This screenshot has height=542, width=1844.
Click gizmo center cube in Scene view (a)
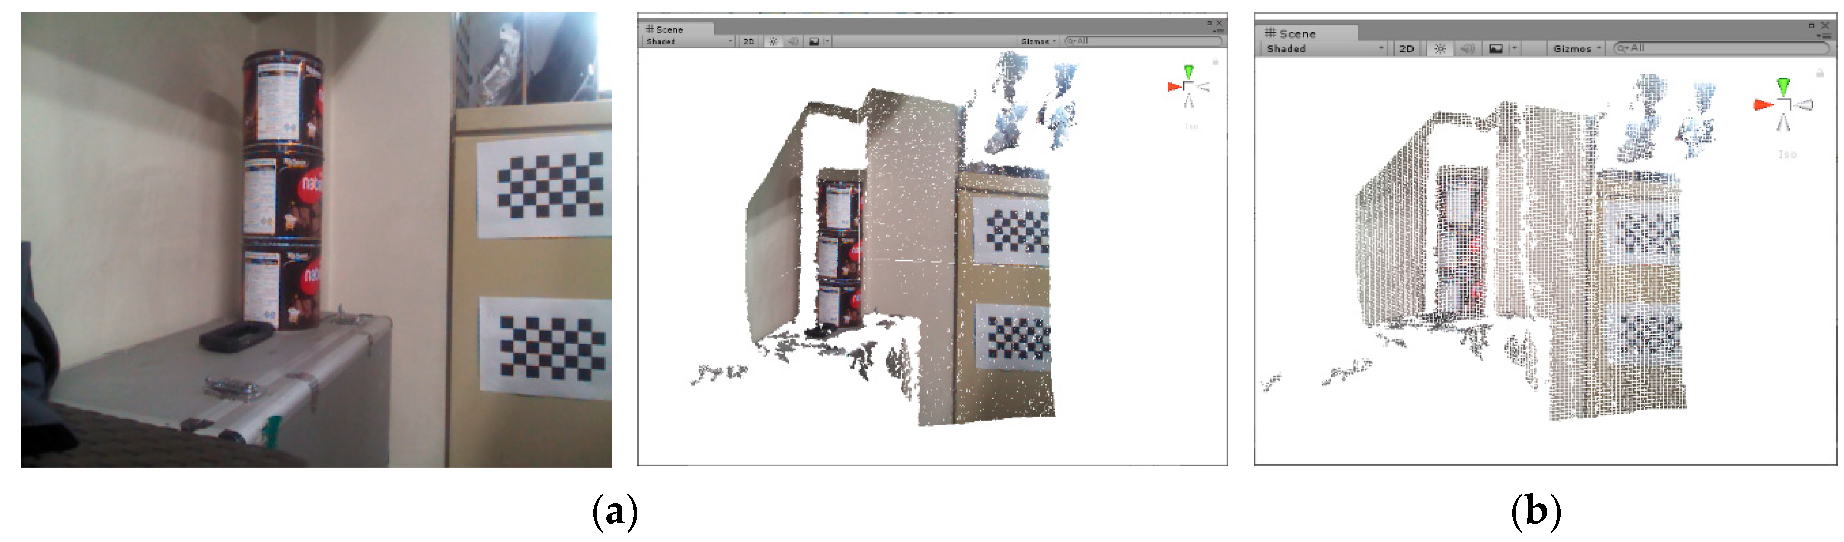[1188, 87]
